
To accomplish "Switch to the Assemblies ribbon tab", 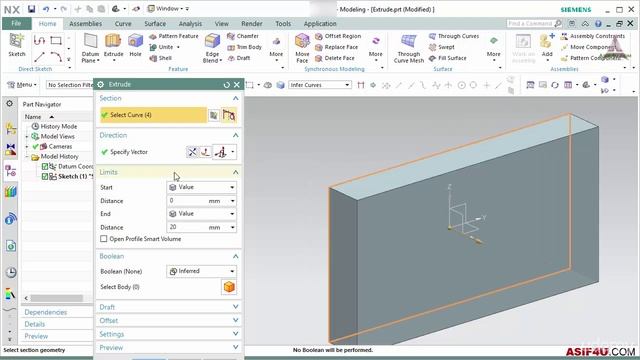I will coord(85,24).
